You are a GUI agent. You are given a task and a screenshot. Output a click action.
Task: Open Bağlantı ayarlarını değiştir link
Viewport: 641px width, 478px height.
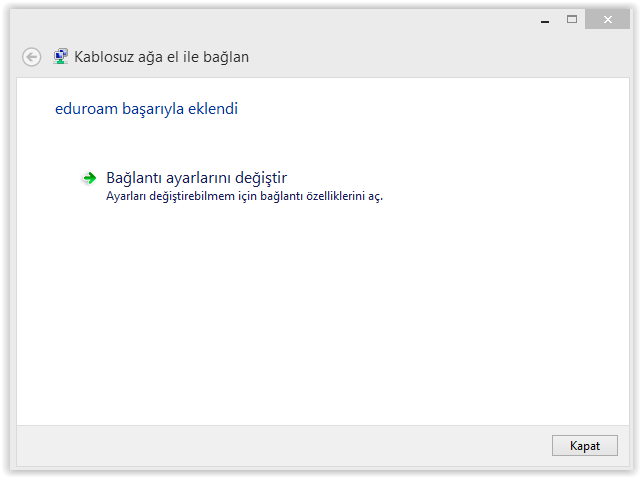click(x=196, y=178)
